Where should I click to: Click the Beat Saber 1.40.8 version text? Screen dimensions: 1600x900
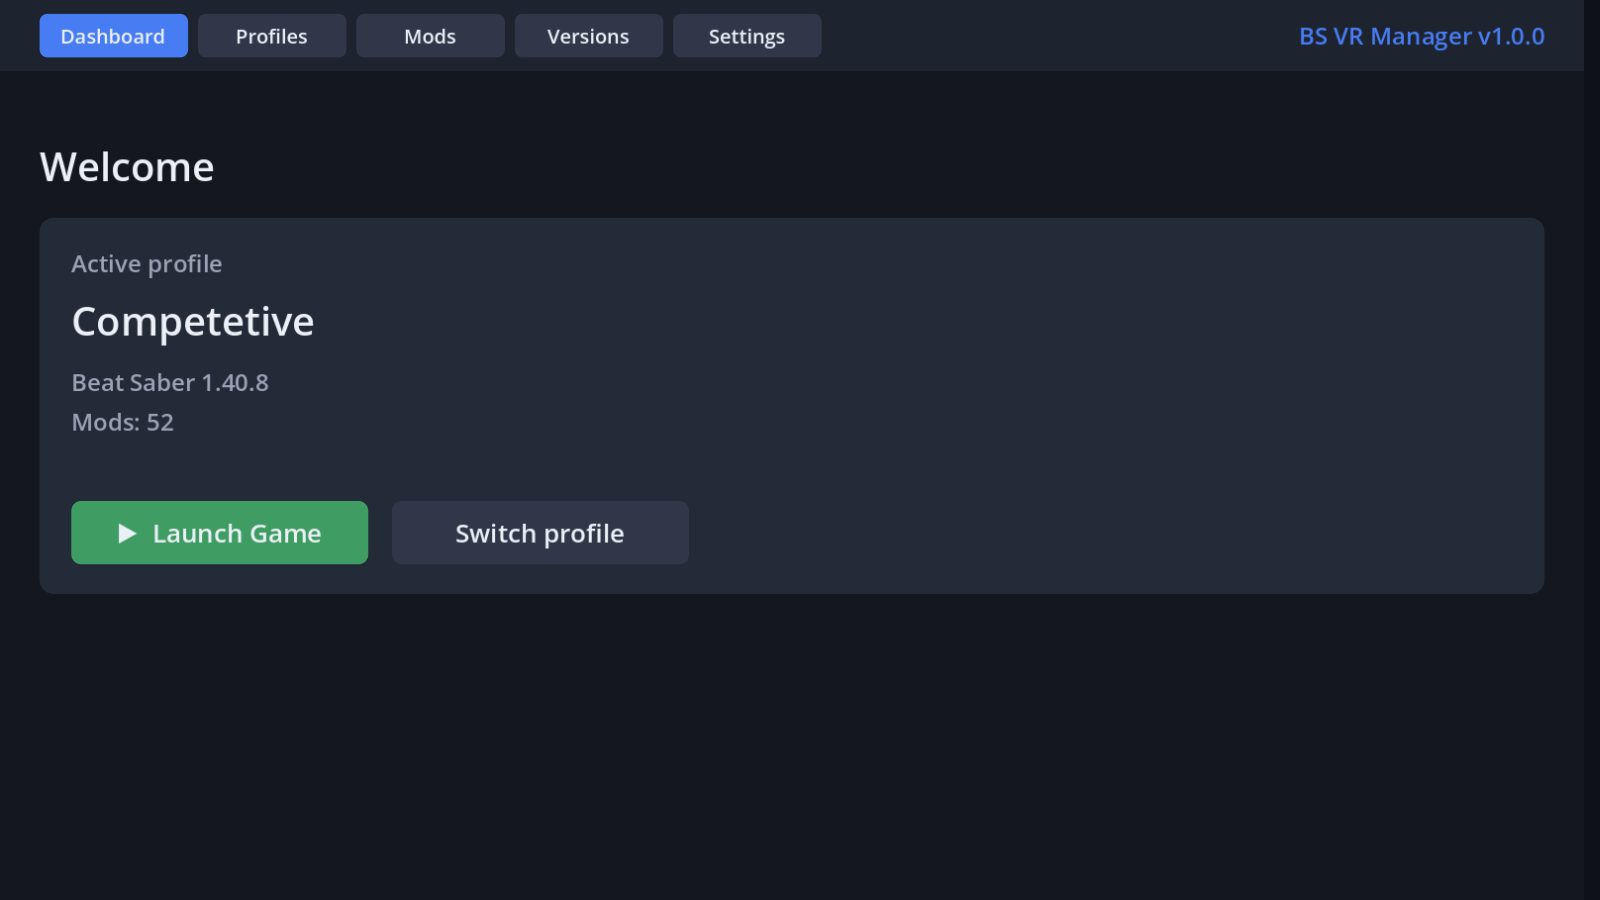coord(170,382)
